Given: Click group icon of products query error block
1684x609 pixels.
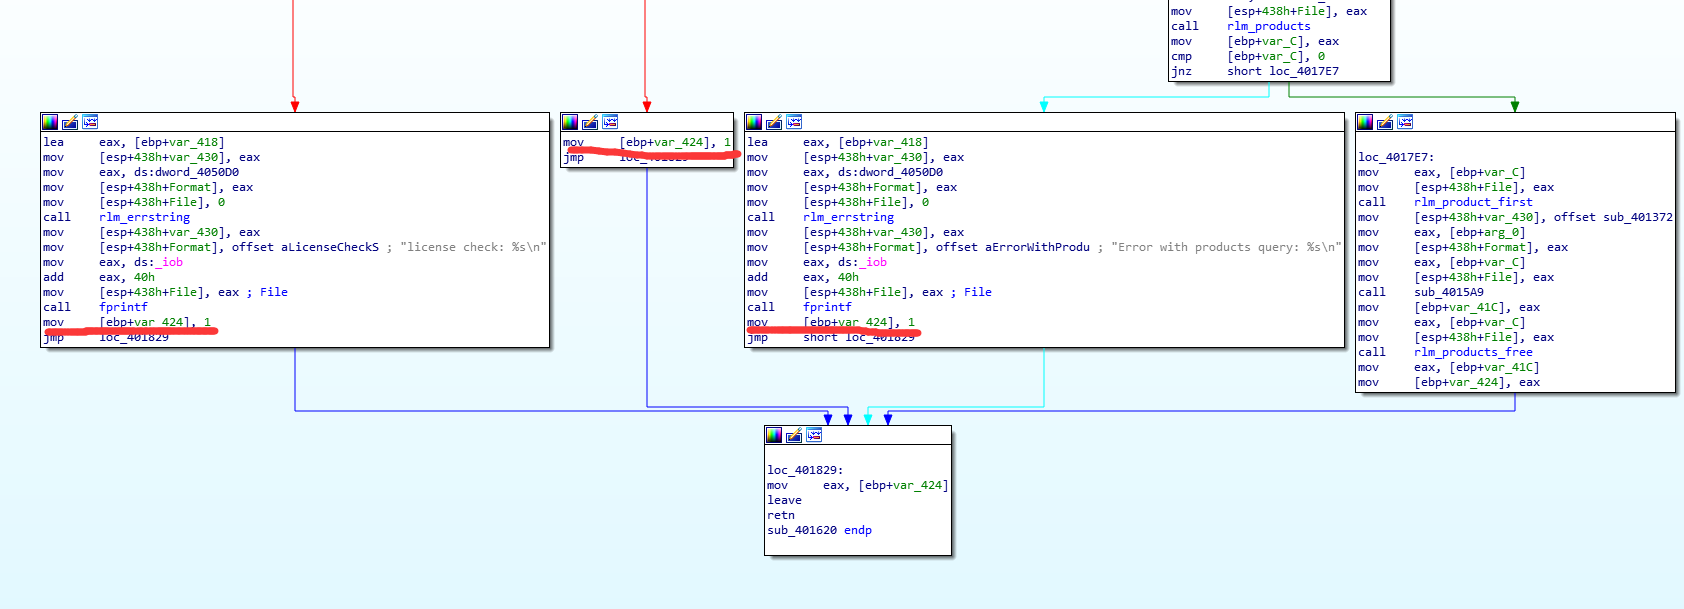Looking at the screenshot, I should [794, 122].
